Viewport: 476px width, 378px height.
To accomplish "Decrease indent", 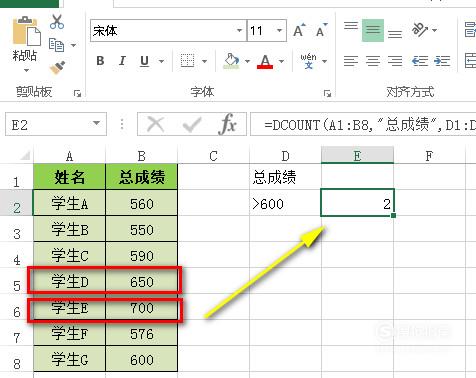I will [x=420, y=61].
